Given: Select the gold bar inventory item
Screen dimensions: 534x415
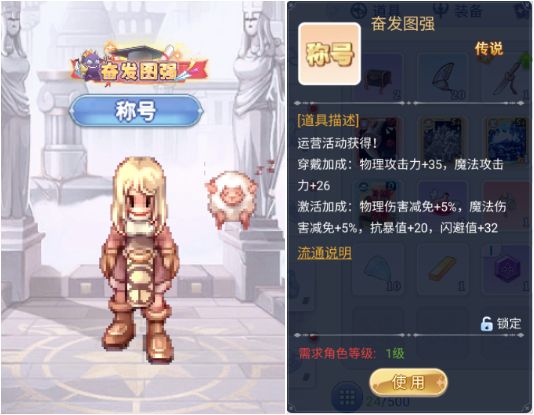Looking at the screenshot, I should point(442,269).
